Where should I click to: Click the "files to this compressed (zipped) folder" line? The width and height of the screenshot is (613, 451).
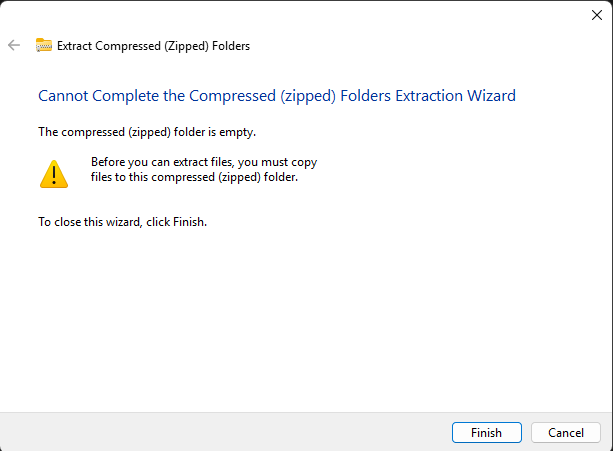194,178
